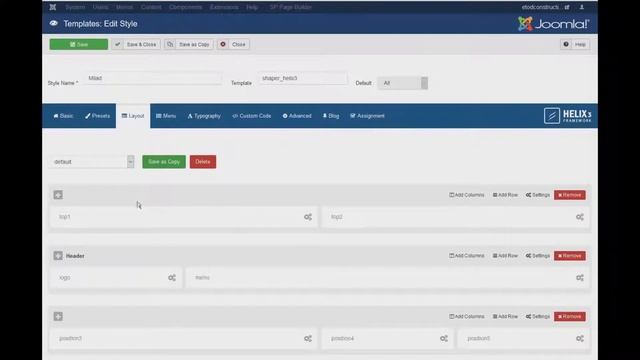Image resolution: width=640 pixels, height=360 pixels.
Task: Click green Save as Copy layout button
Action: pyautogui.click(x=164, y=162)
